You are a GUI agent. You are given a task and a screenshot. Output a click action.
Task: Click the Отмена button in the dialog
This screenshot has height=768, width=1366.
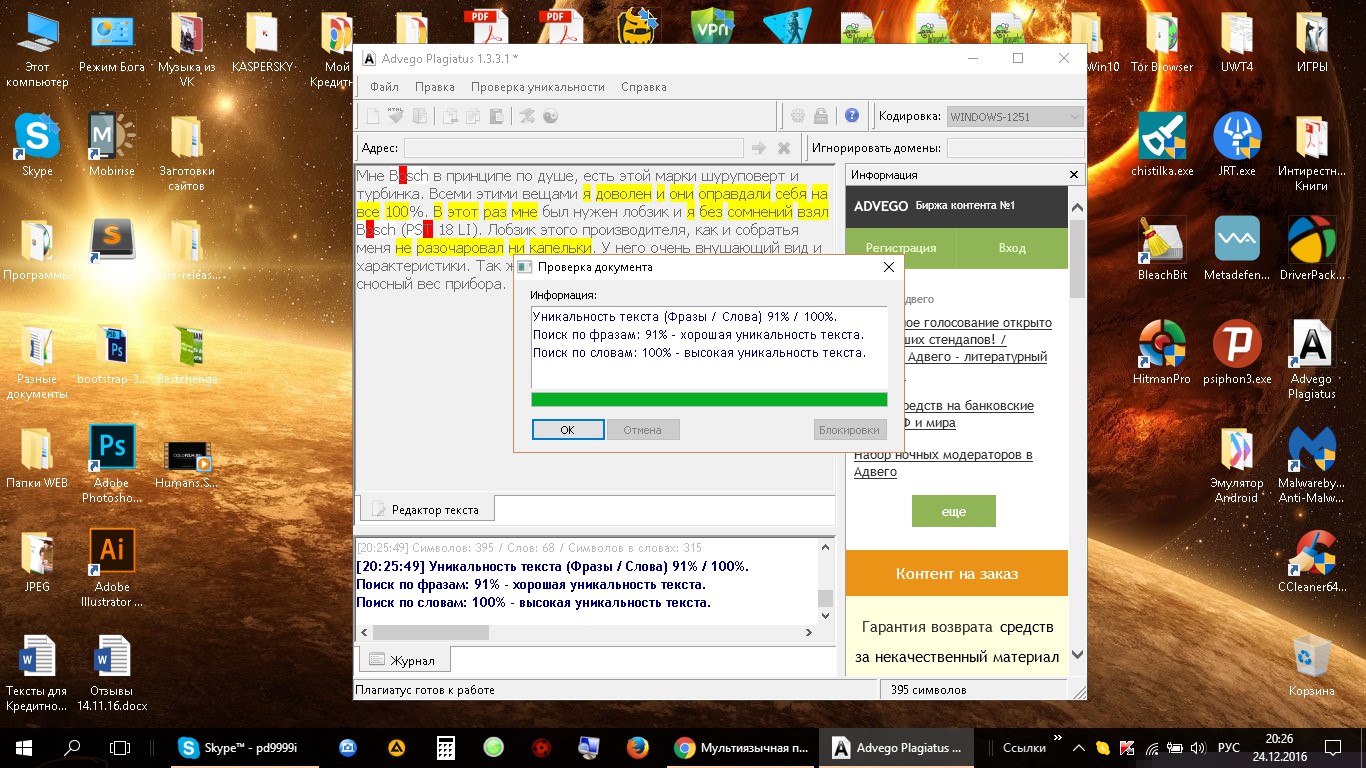click(x=643, y=430)
